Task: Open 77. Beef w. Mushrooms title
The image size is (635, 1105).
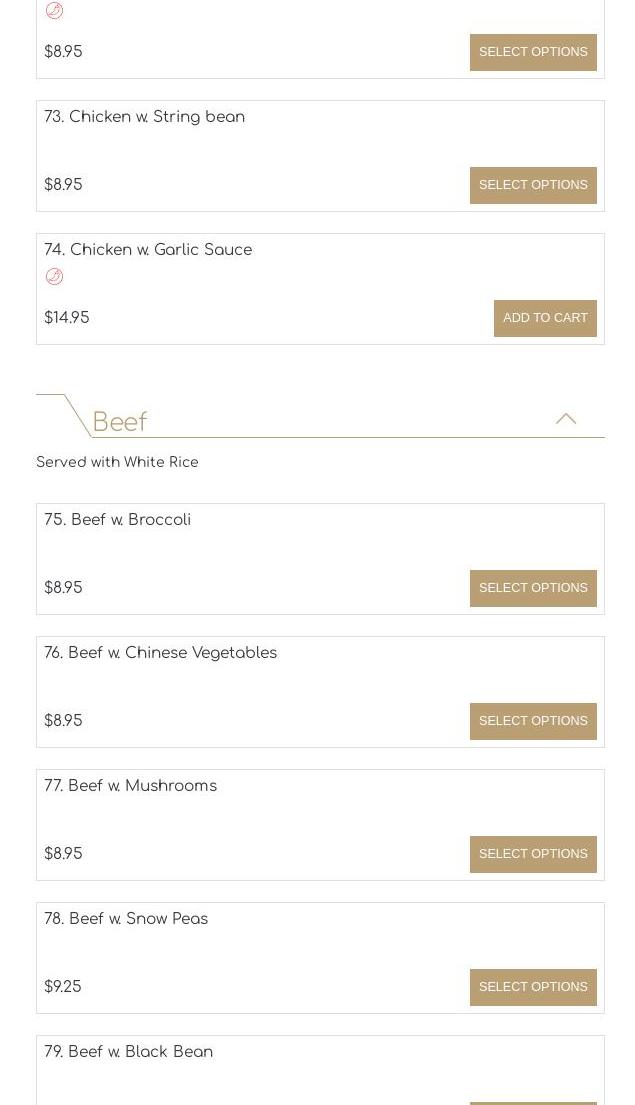Action: 130,786
